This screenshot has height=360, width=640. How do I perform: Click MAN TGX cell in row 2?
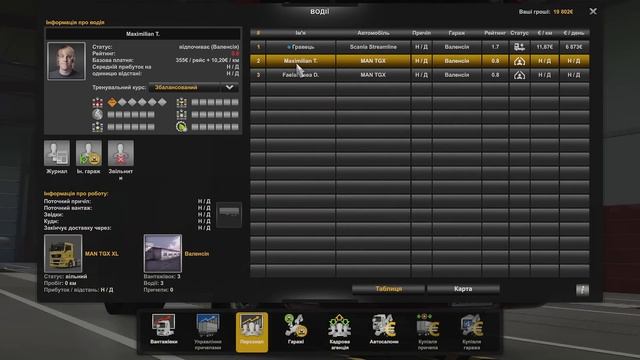[x=373, y=61]
